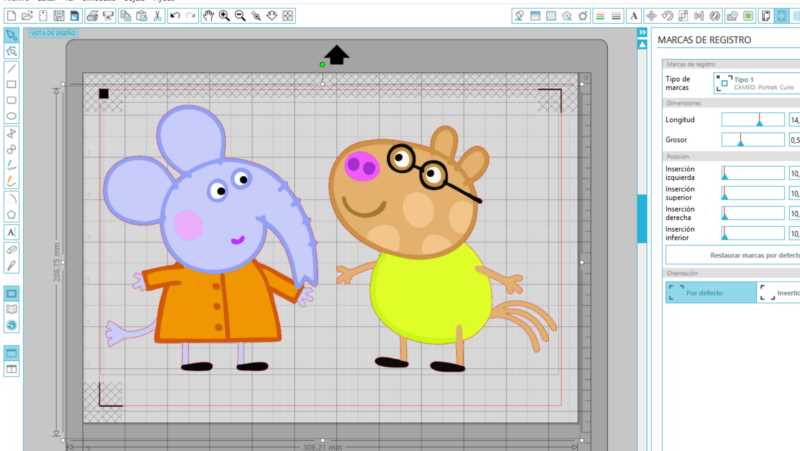Select the Line drawing tool
This screenshot has height=451, width=800.
11,68
